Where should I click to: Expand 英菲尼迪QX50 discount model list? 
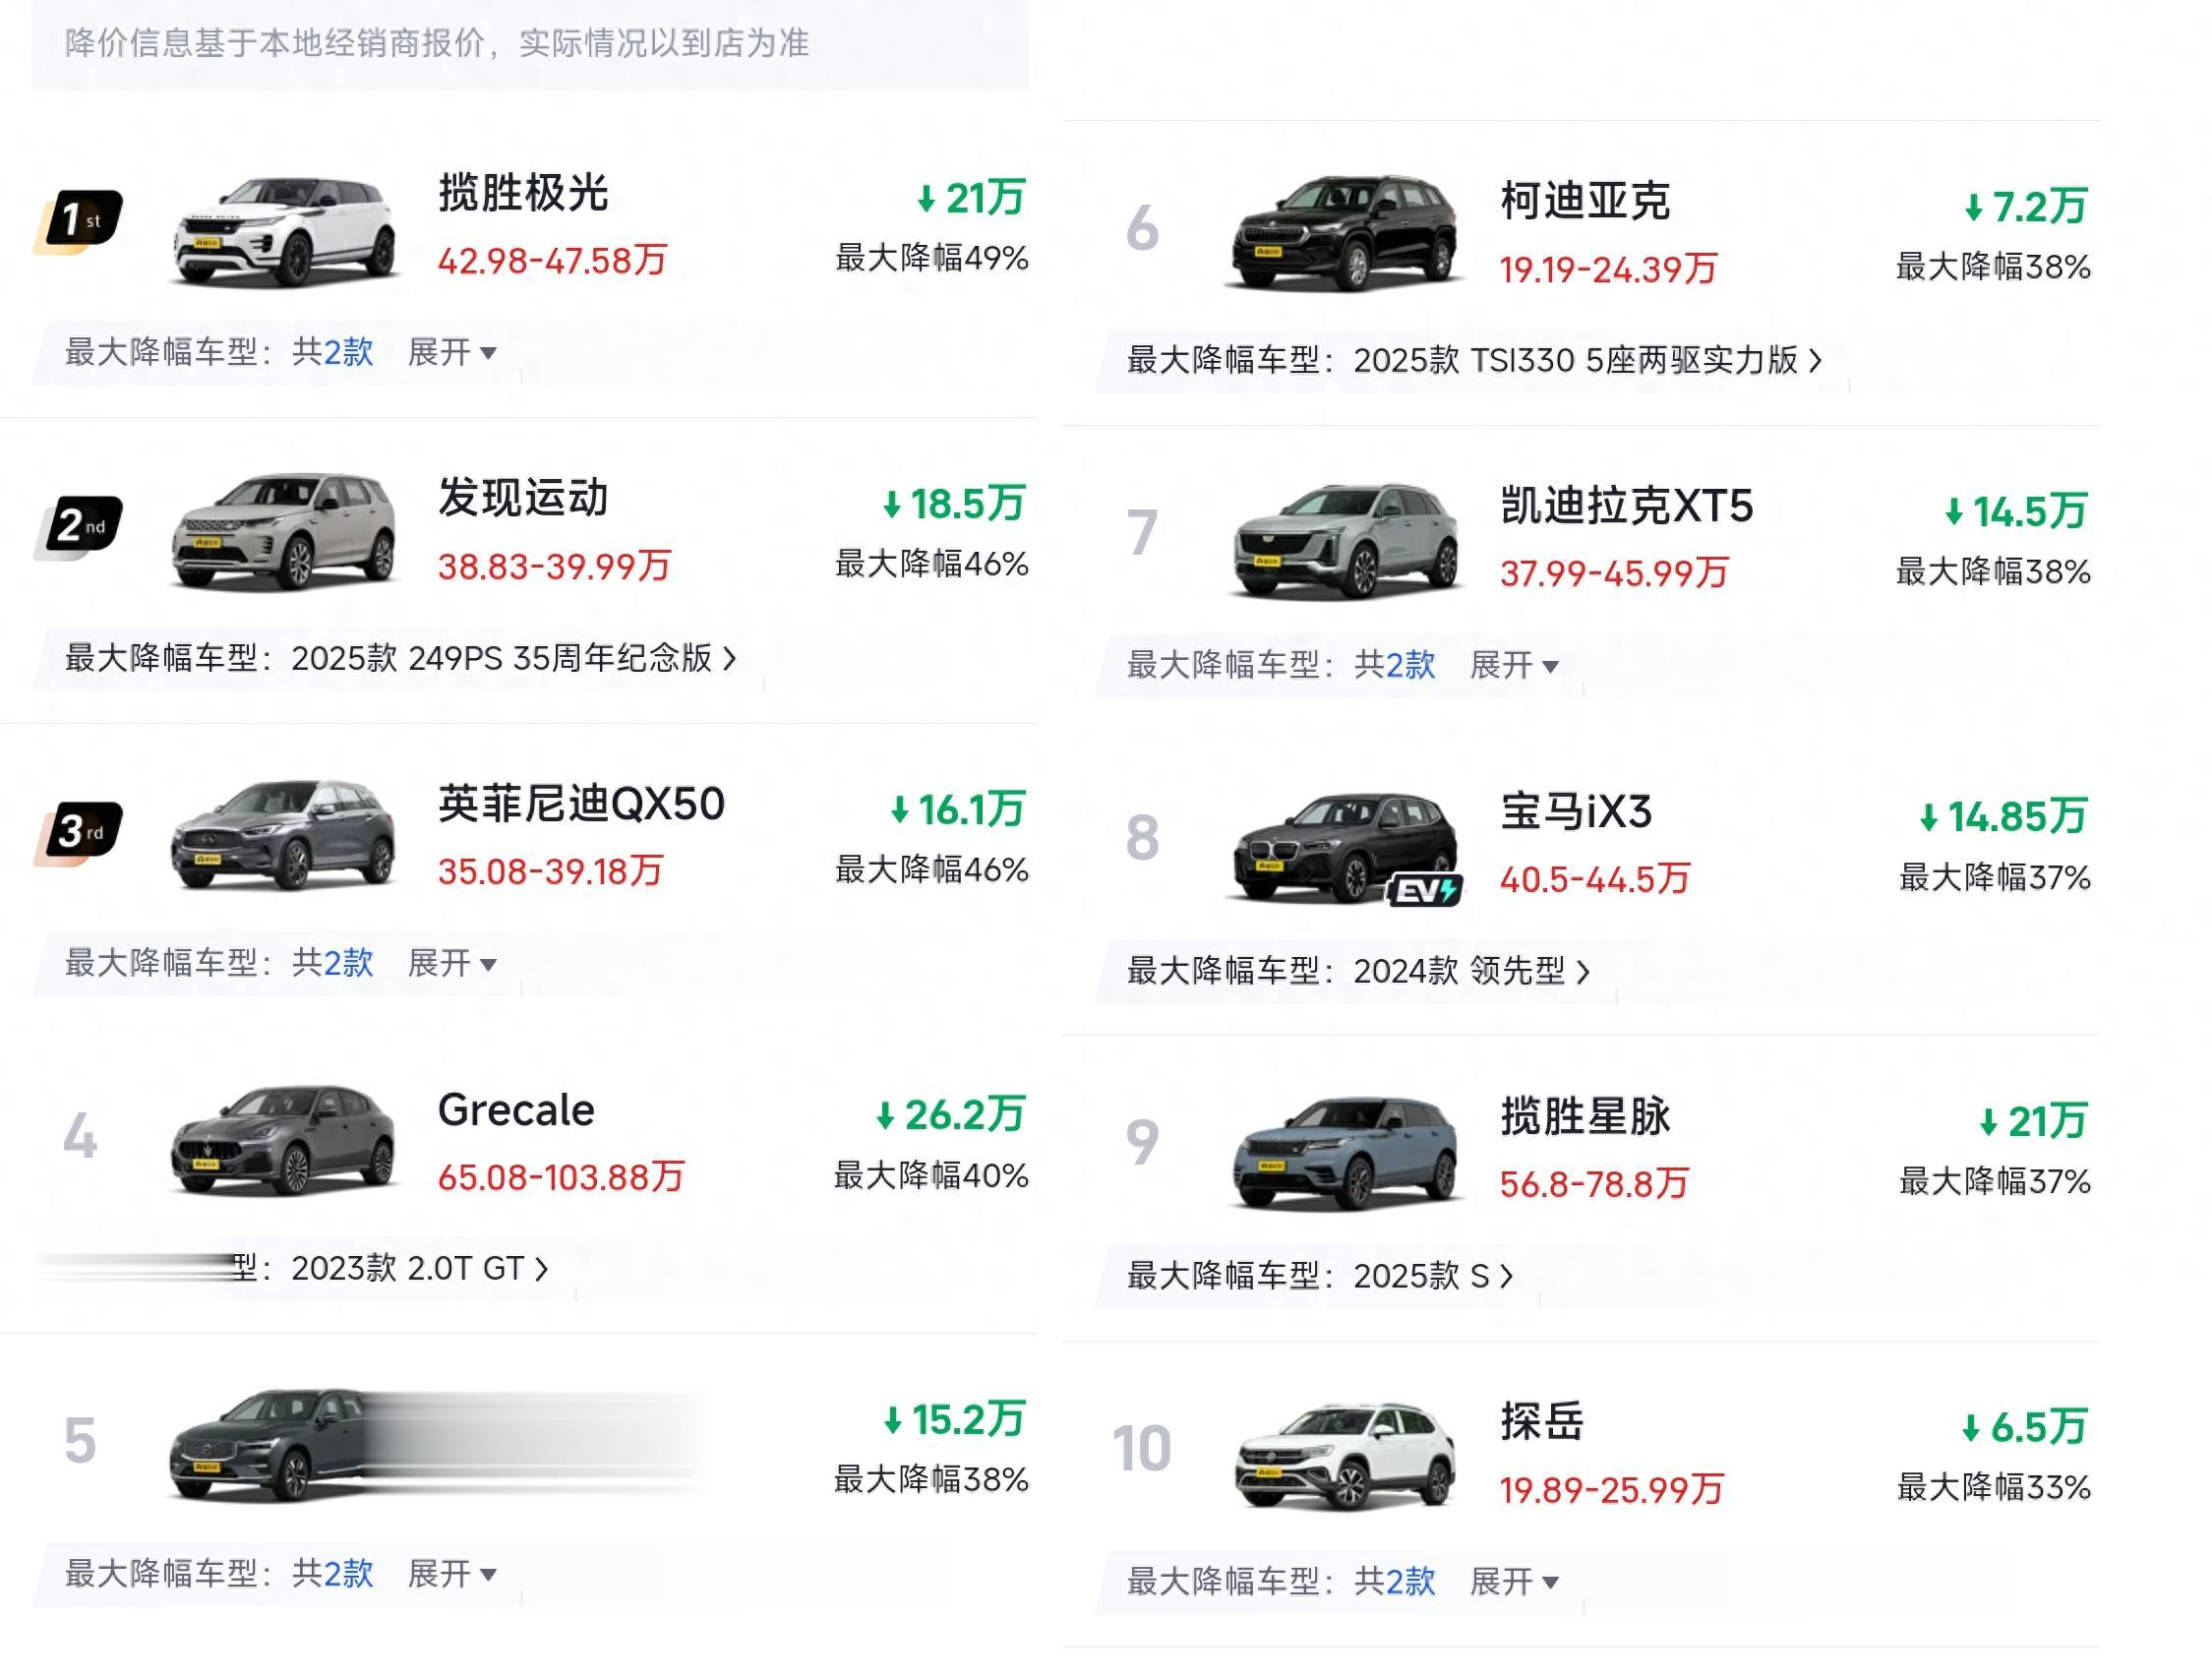tap(452, 964)
